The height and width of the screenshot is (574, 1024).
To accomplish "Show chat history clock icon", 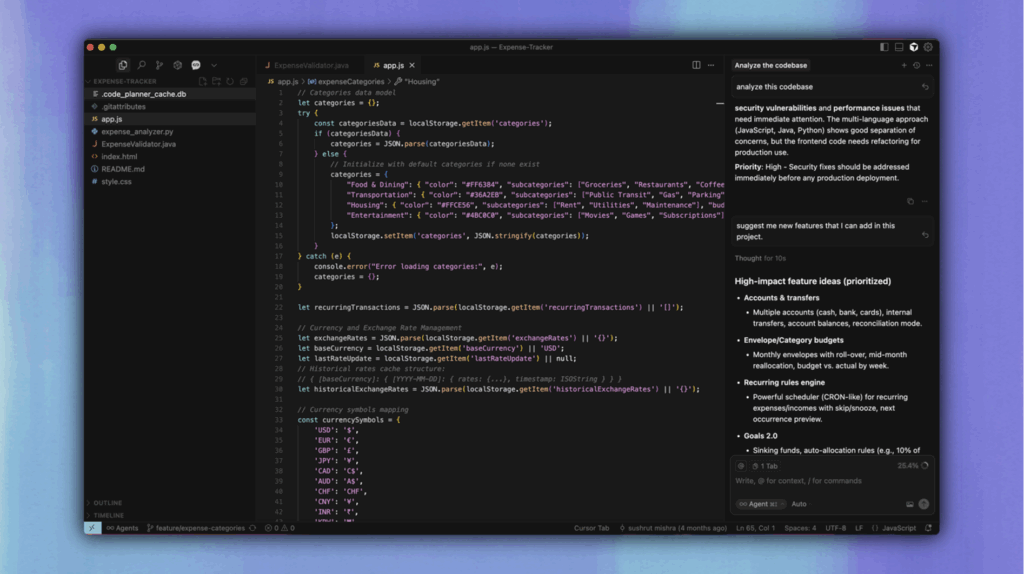I will (x=916, y=65).
